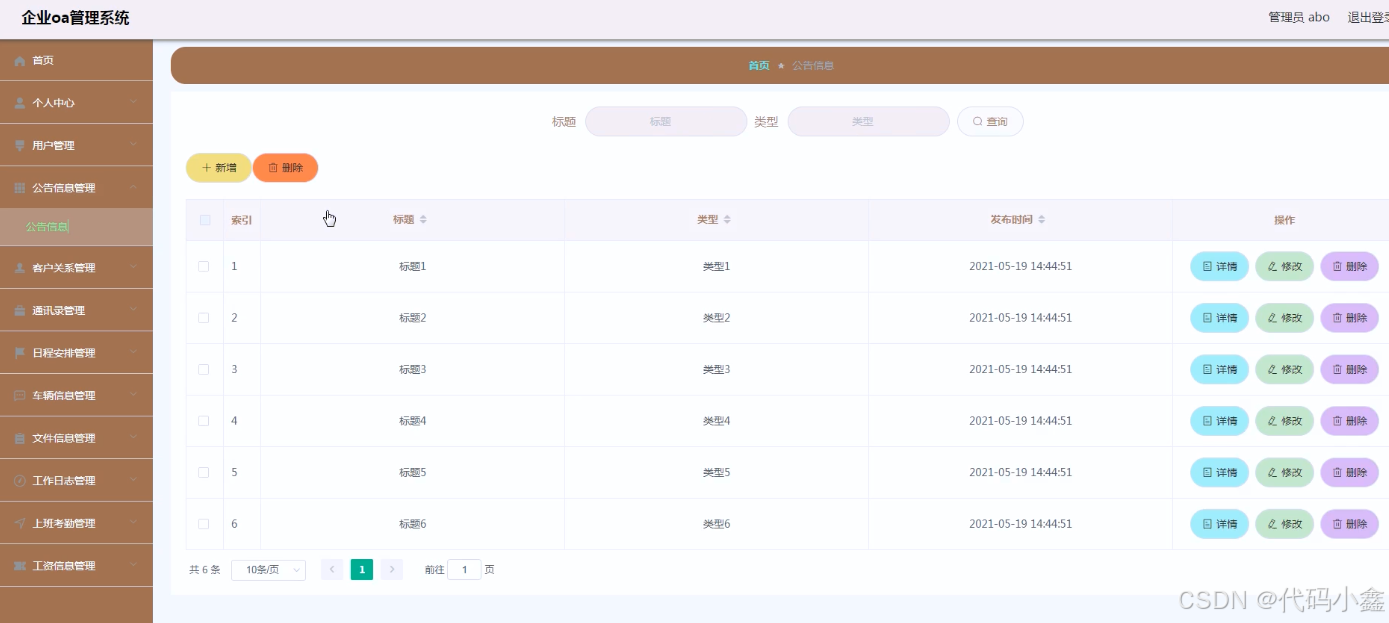Click the orange 删除 batch delete button
The width and height of the screenshot is (1389, 623).
pos(285,168)
